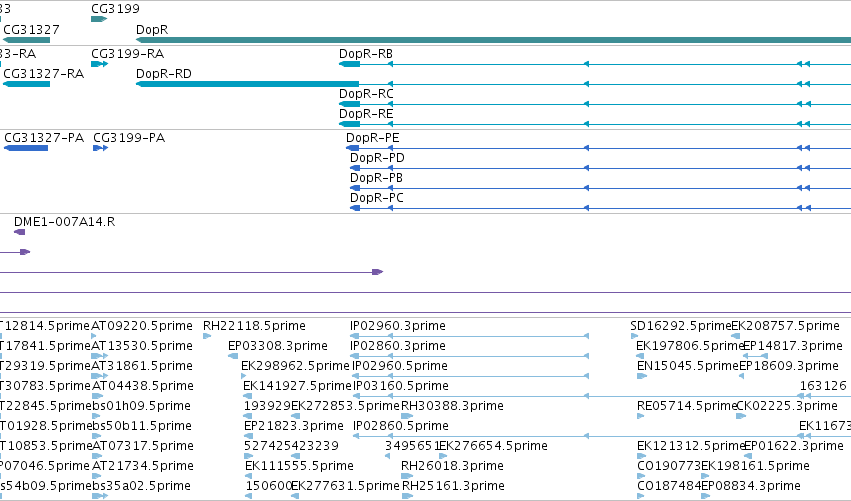Click the CG3199-PA protein label

[x=129, y=138]
